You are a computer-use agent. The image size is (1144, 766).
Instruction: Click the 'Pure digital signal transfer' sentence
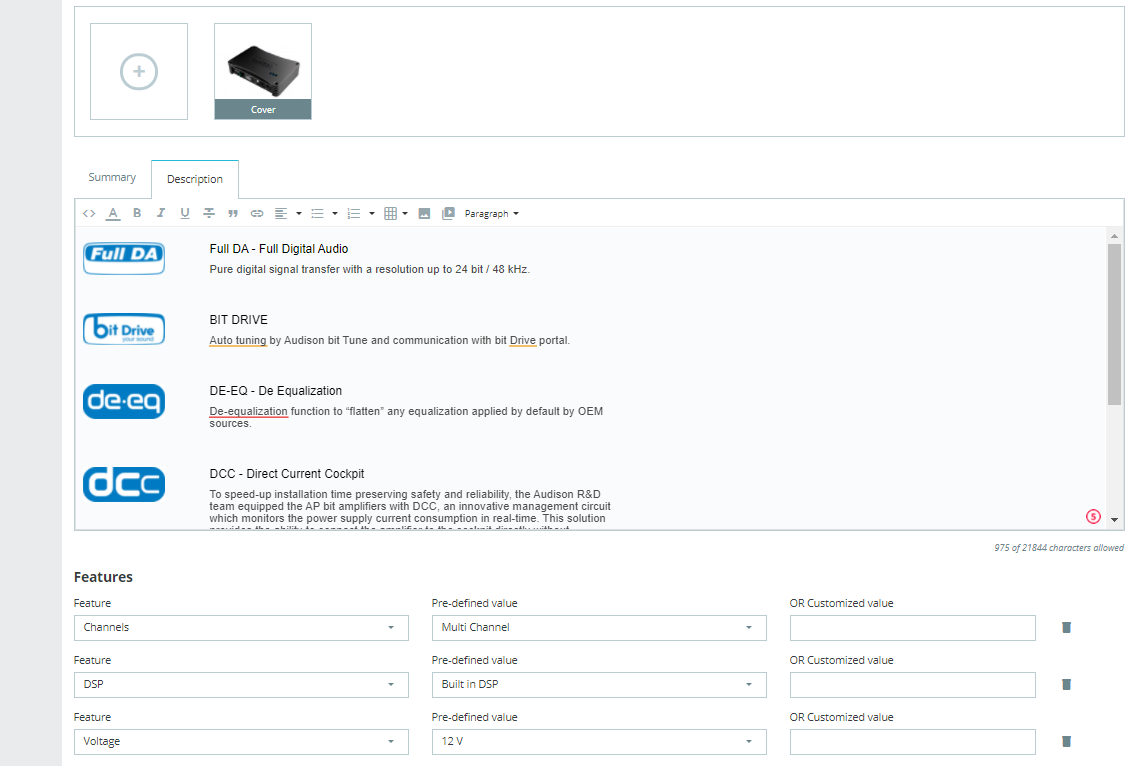pos(370,269)
